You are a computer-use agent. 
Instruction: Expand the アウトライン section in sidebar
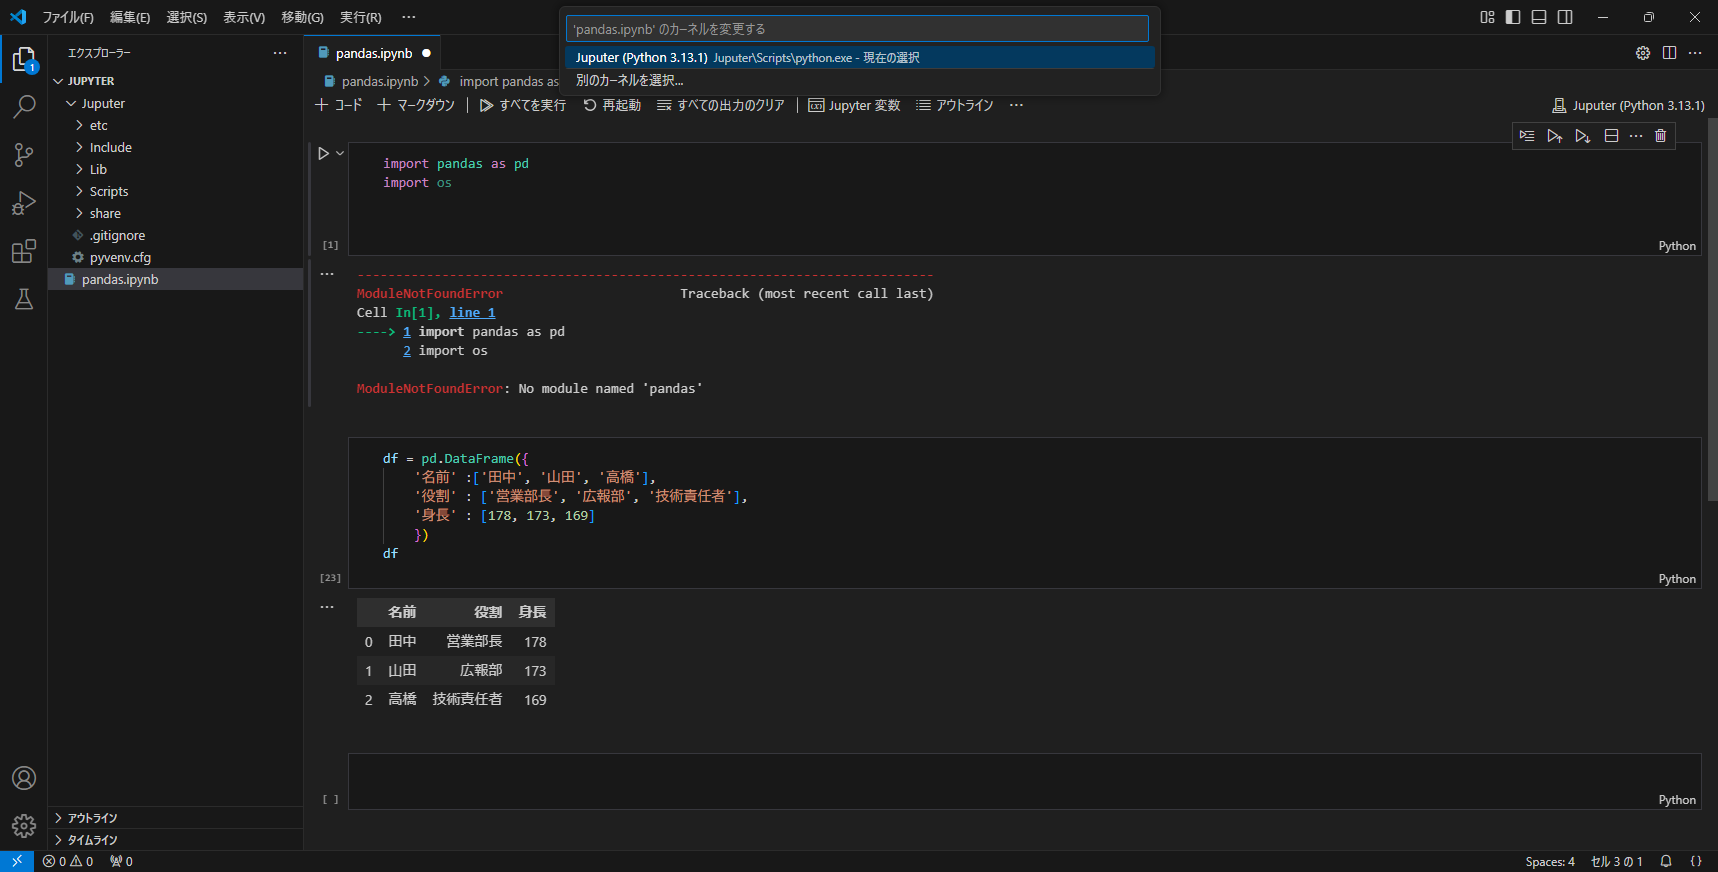pyautogui.click(x=92, y=818)
